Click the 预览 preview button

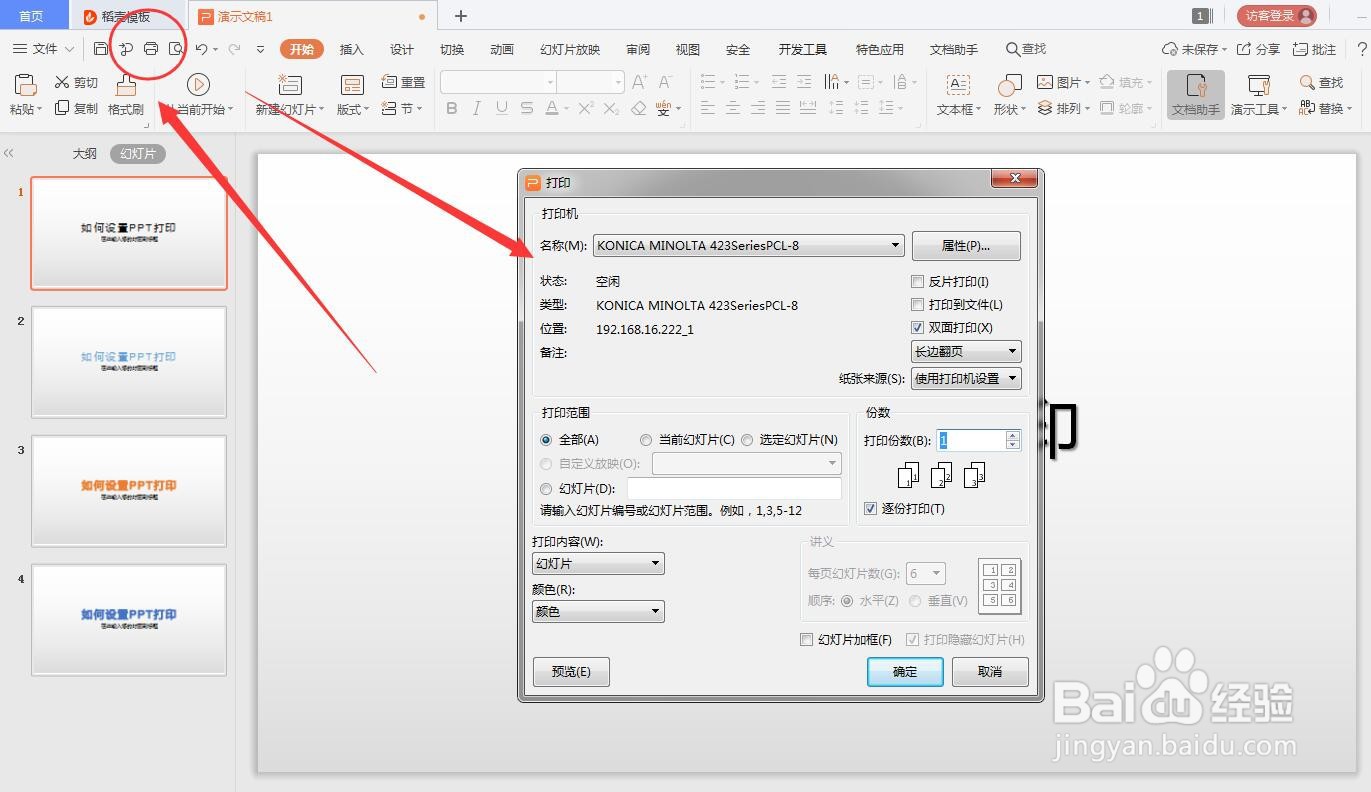(570, 671)
